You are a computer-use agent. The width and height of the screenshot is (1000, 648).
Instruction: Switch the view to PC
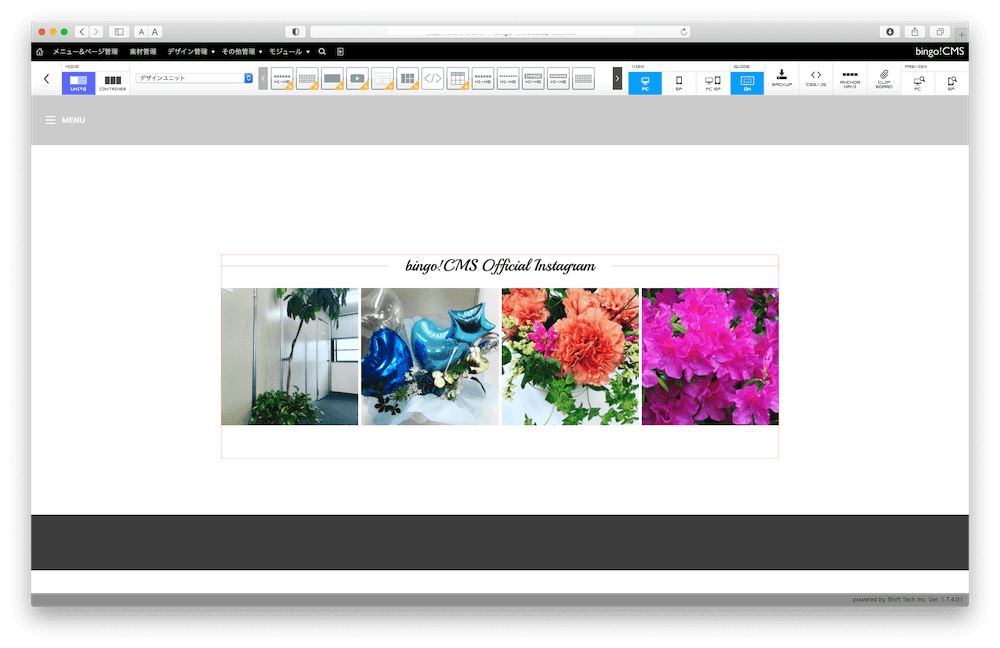(645, 83)
